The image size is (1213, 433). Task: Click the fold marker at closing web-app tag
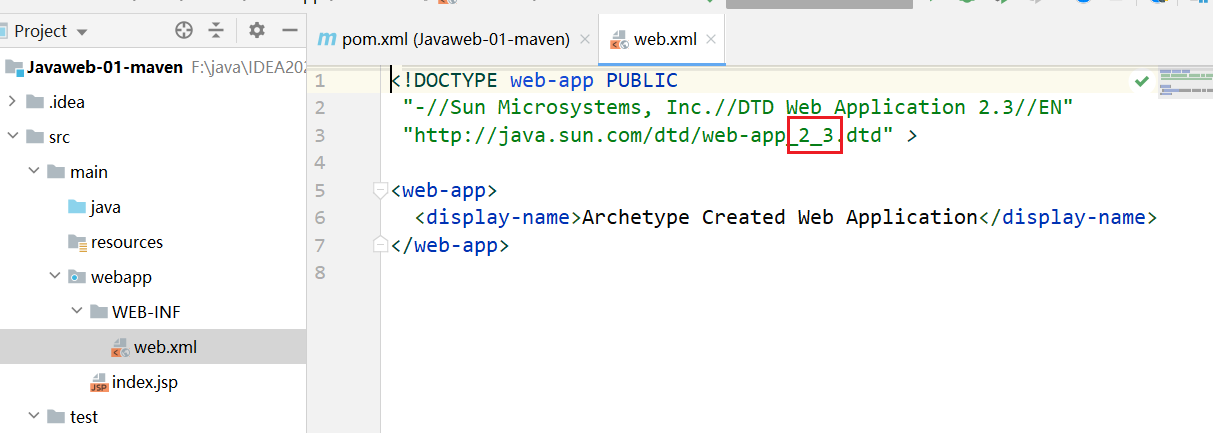pos(379,245)
